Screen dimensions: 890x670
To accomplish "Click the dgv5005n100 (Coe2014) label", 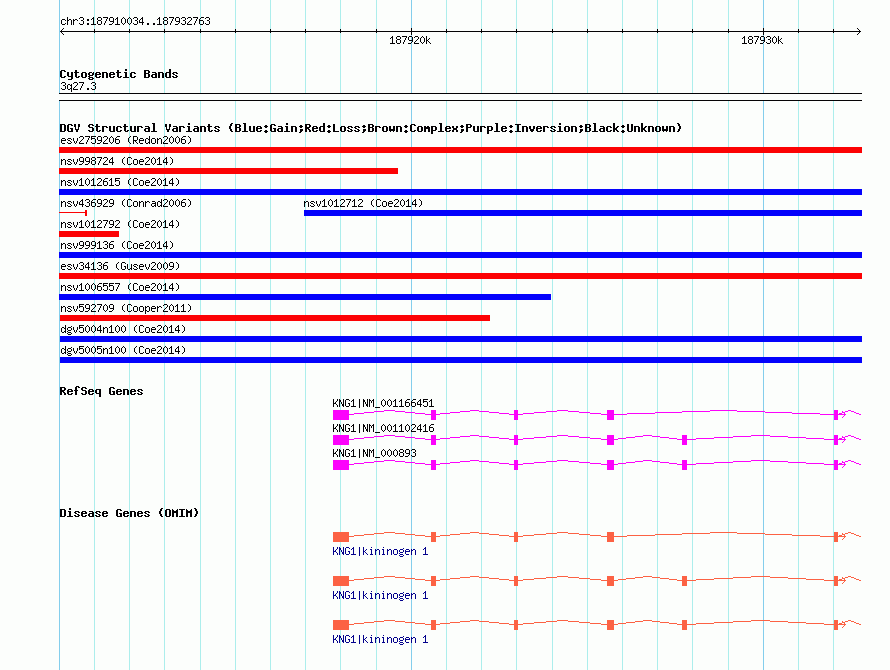I will (123, 350).
